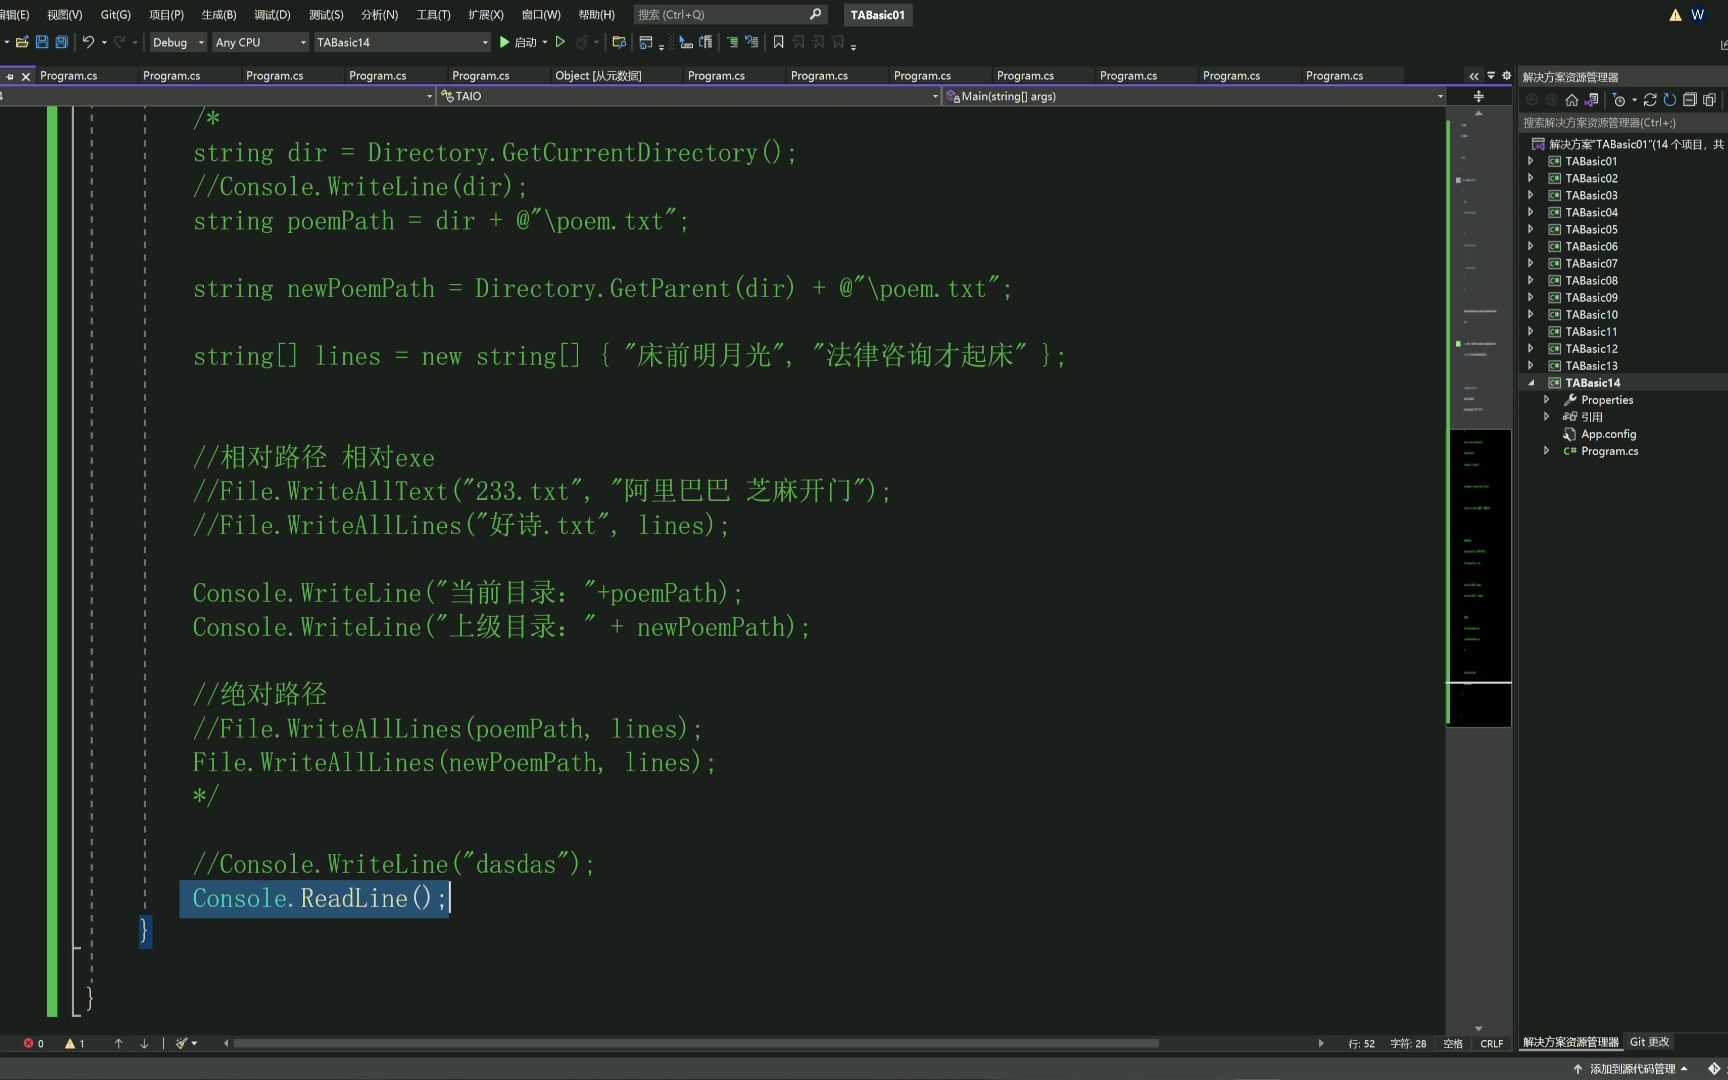1728x1080 pixels.
Task: Open the Main(string[] args) member dropdown
Action: (1194, 96)
